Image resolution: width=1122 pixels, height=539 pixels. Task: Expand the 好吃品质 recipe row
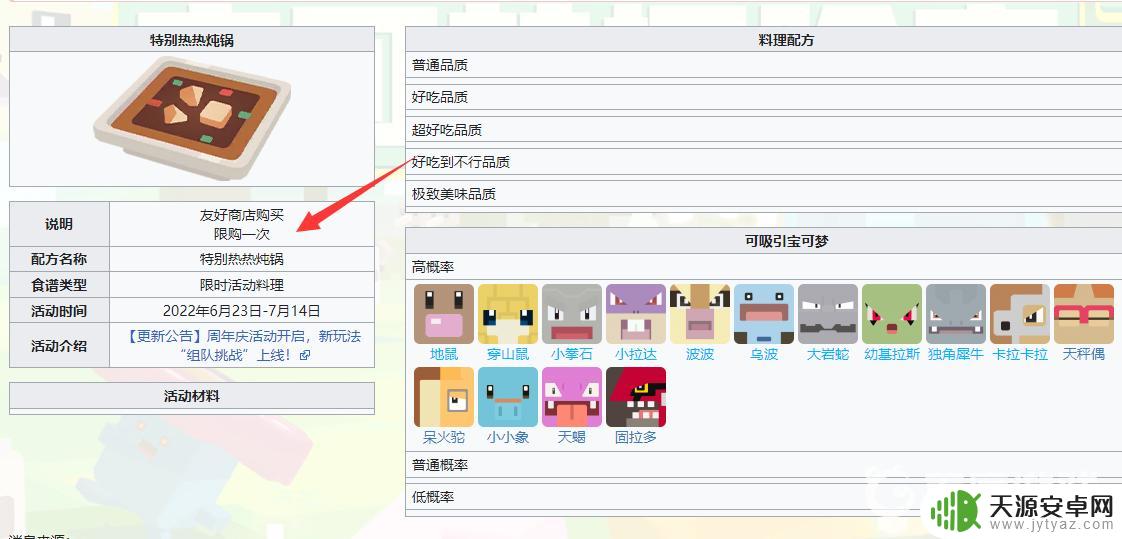tap(764, 97)
